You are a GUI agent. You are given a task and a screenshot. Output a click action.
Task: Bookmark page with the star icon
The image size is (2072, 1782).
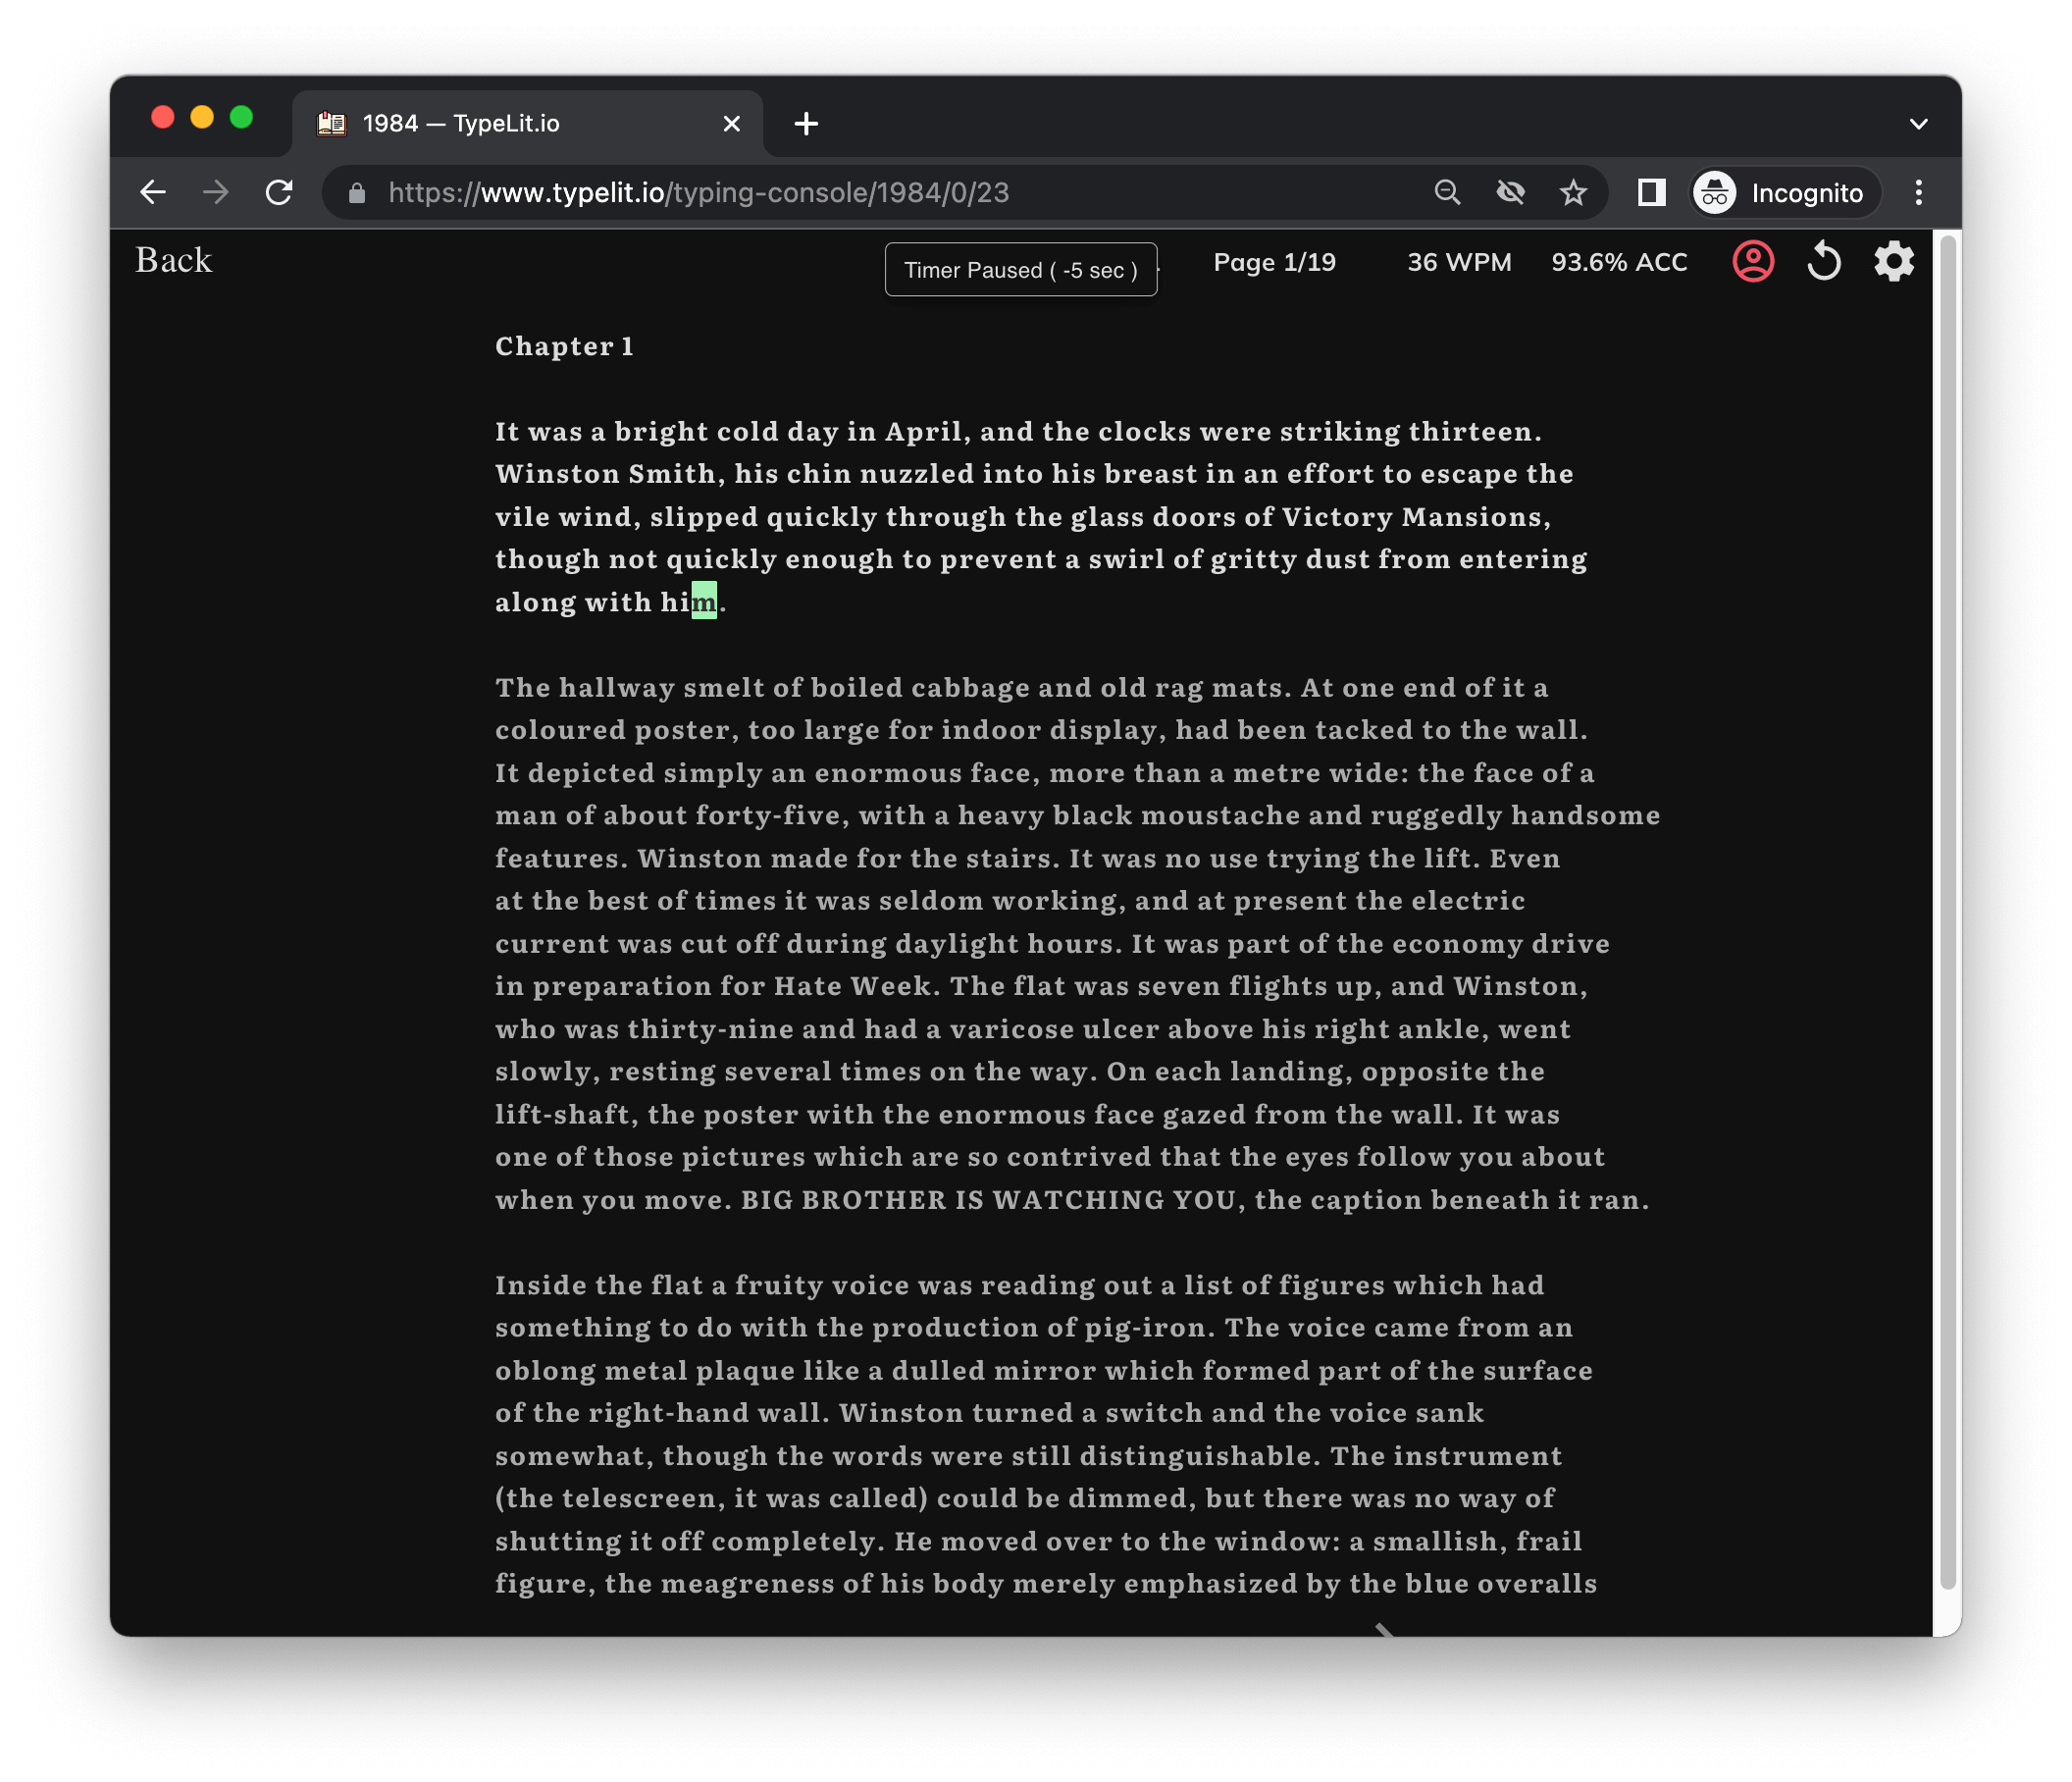pos(1573,192)
